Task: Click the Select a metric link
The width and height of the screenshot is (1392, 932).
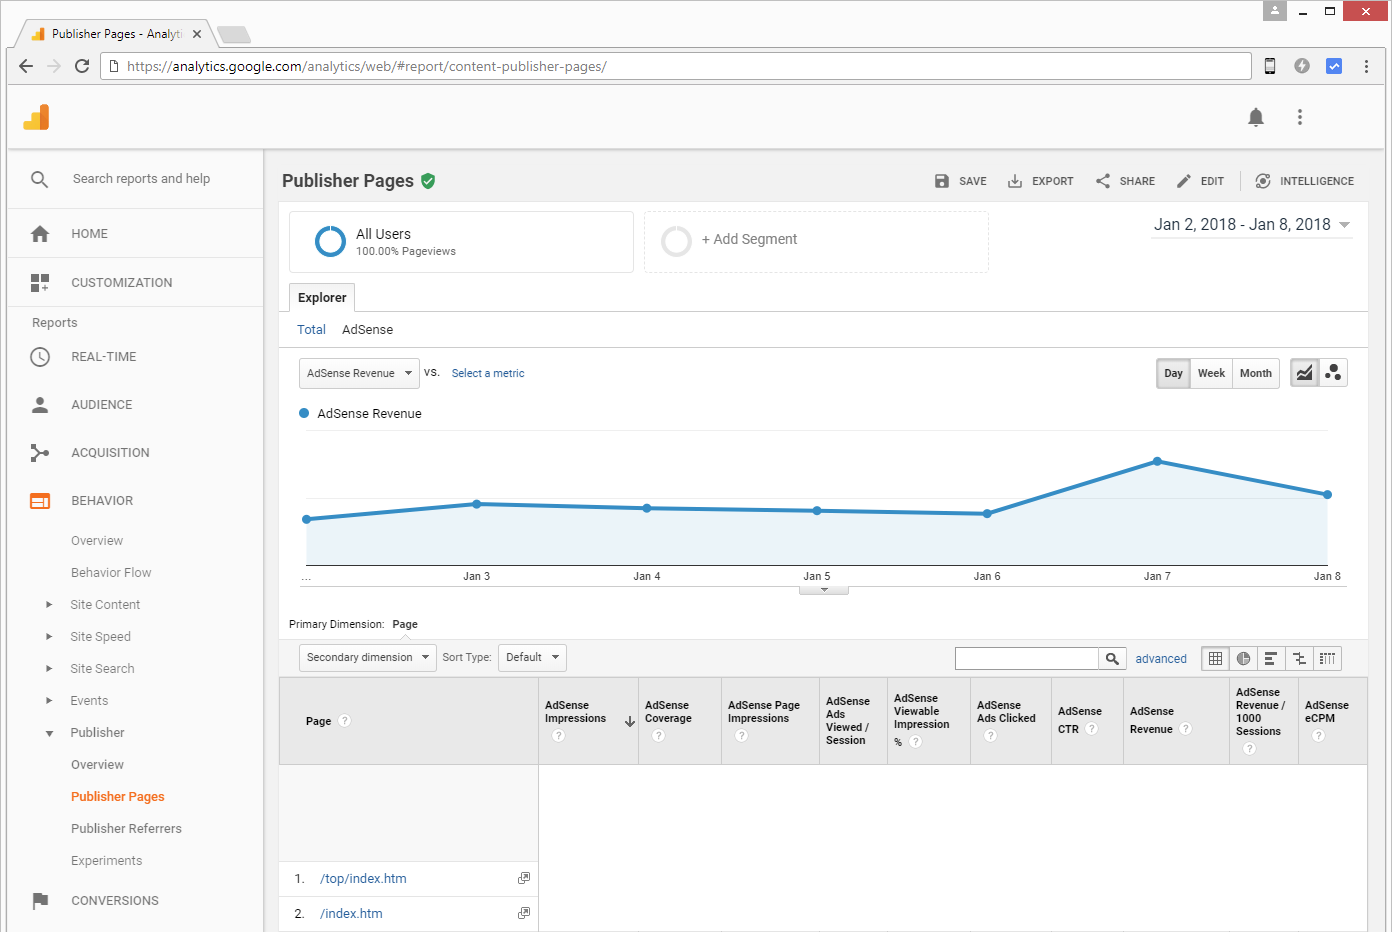Action: pos(488,373)
